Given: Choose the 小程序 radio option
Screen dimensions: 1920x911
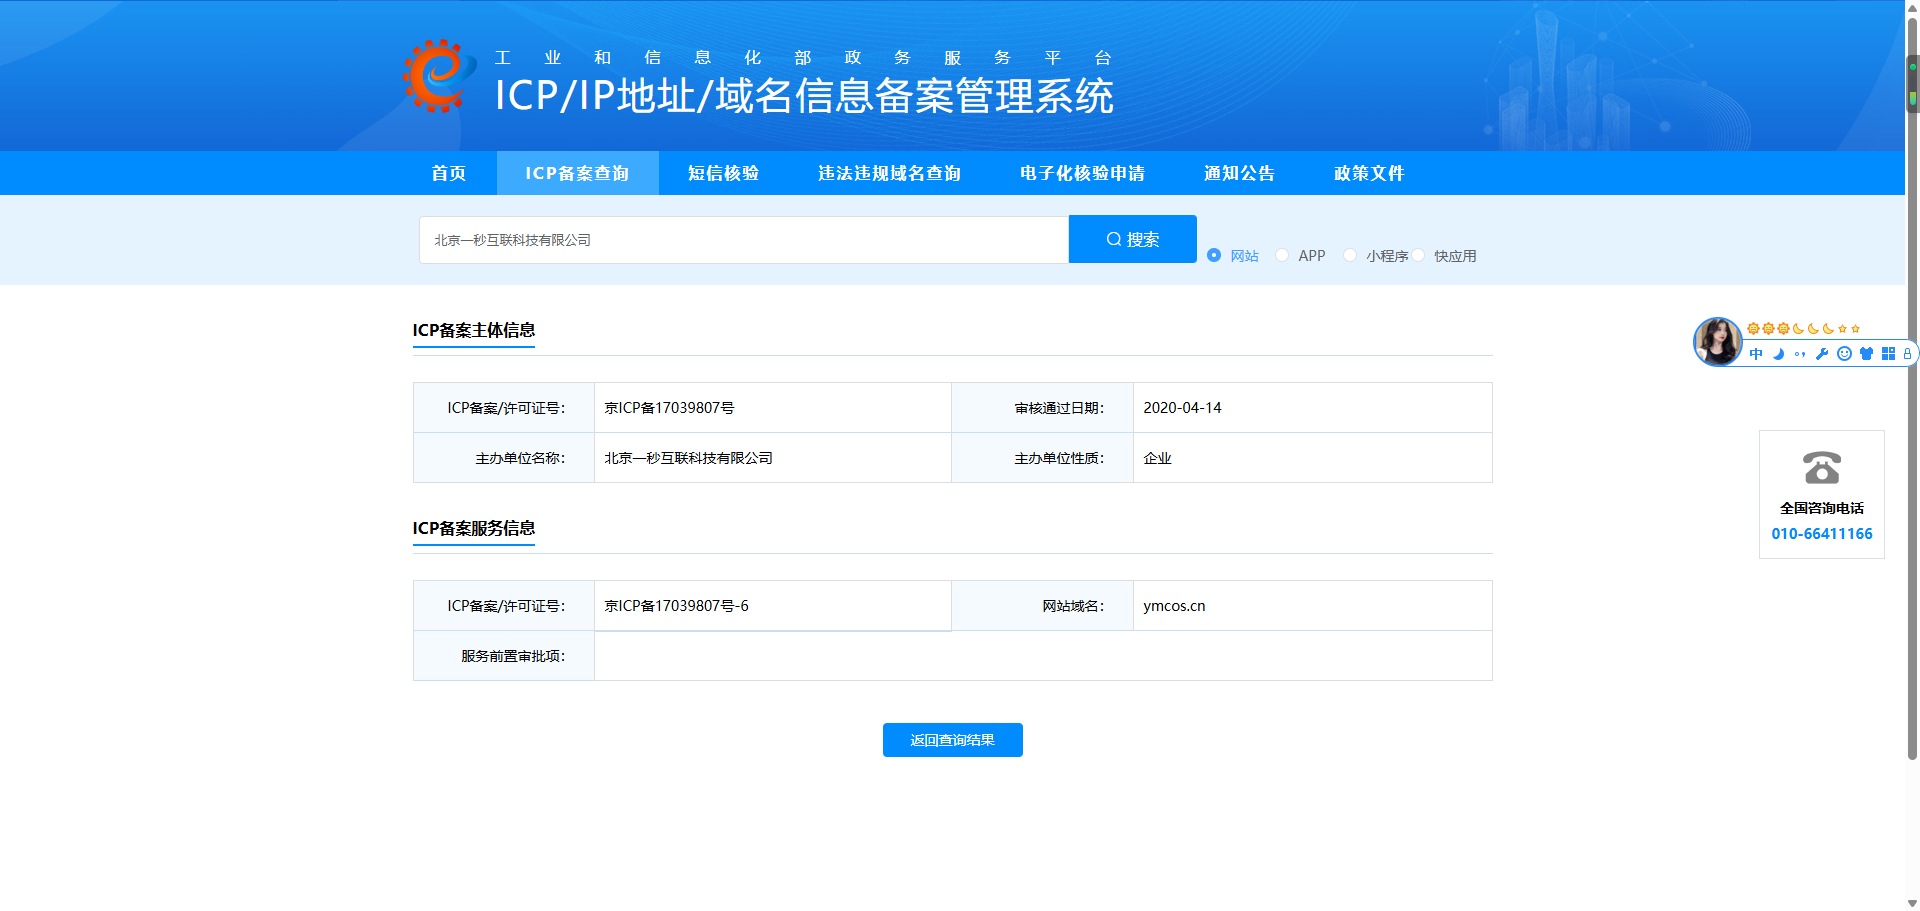Looking at the screenshot, I should coord(1350,256).
